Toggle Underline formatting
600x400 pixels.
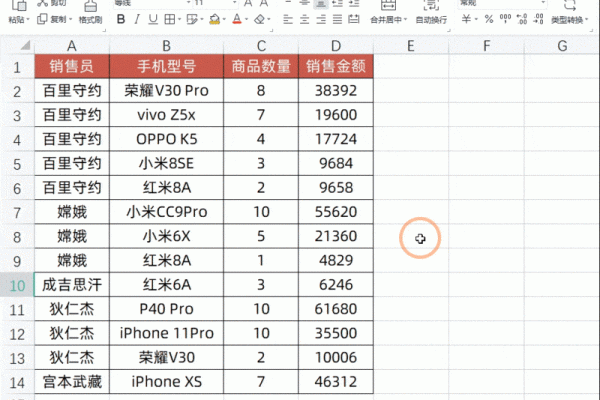(153, 19)
